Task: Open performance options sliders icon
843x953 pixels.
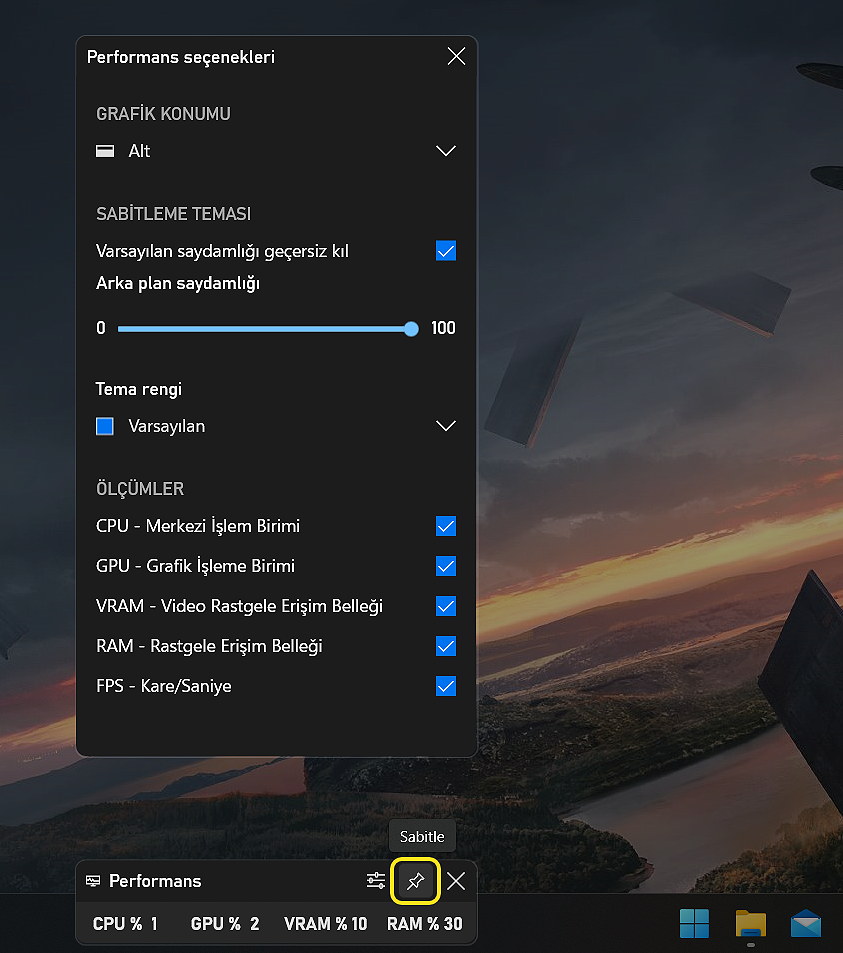Action: click(376, 881)
